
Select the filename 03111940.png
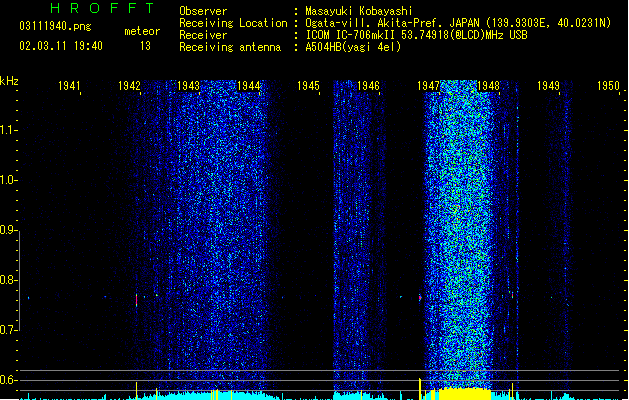click(55, 27)
